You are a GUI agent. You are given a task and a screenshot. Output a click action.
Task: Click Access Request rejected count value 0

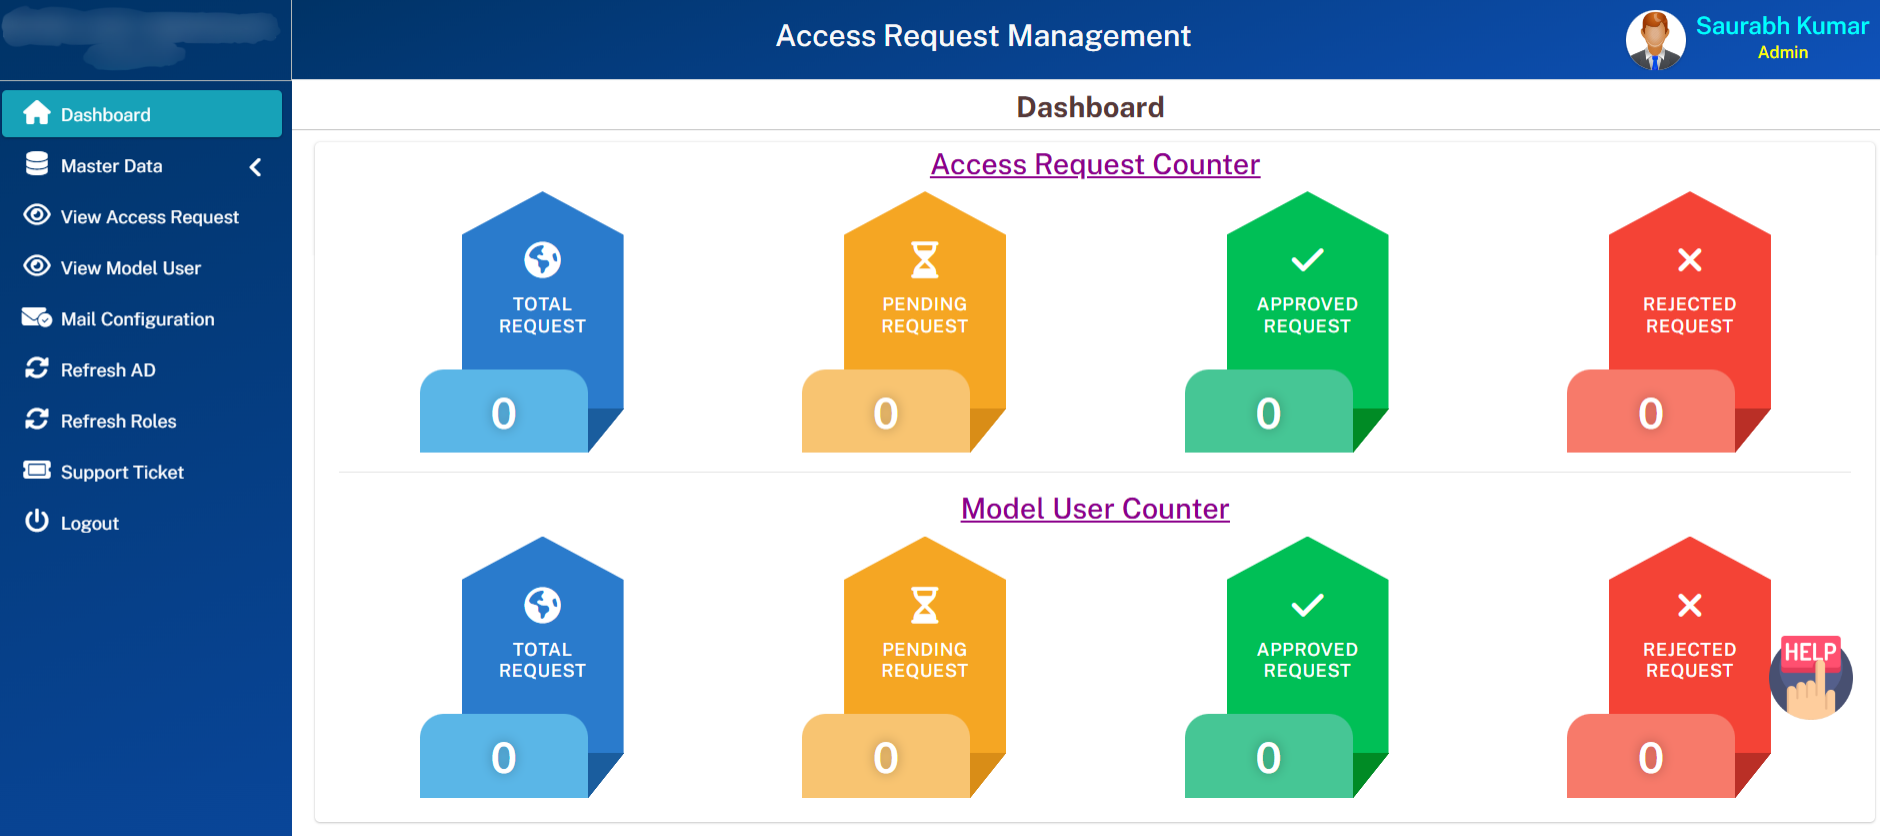coord(1651,413)
